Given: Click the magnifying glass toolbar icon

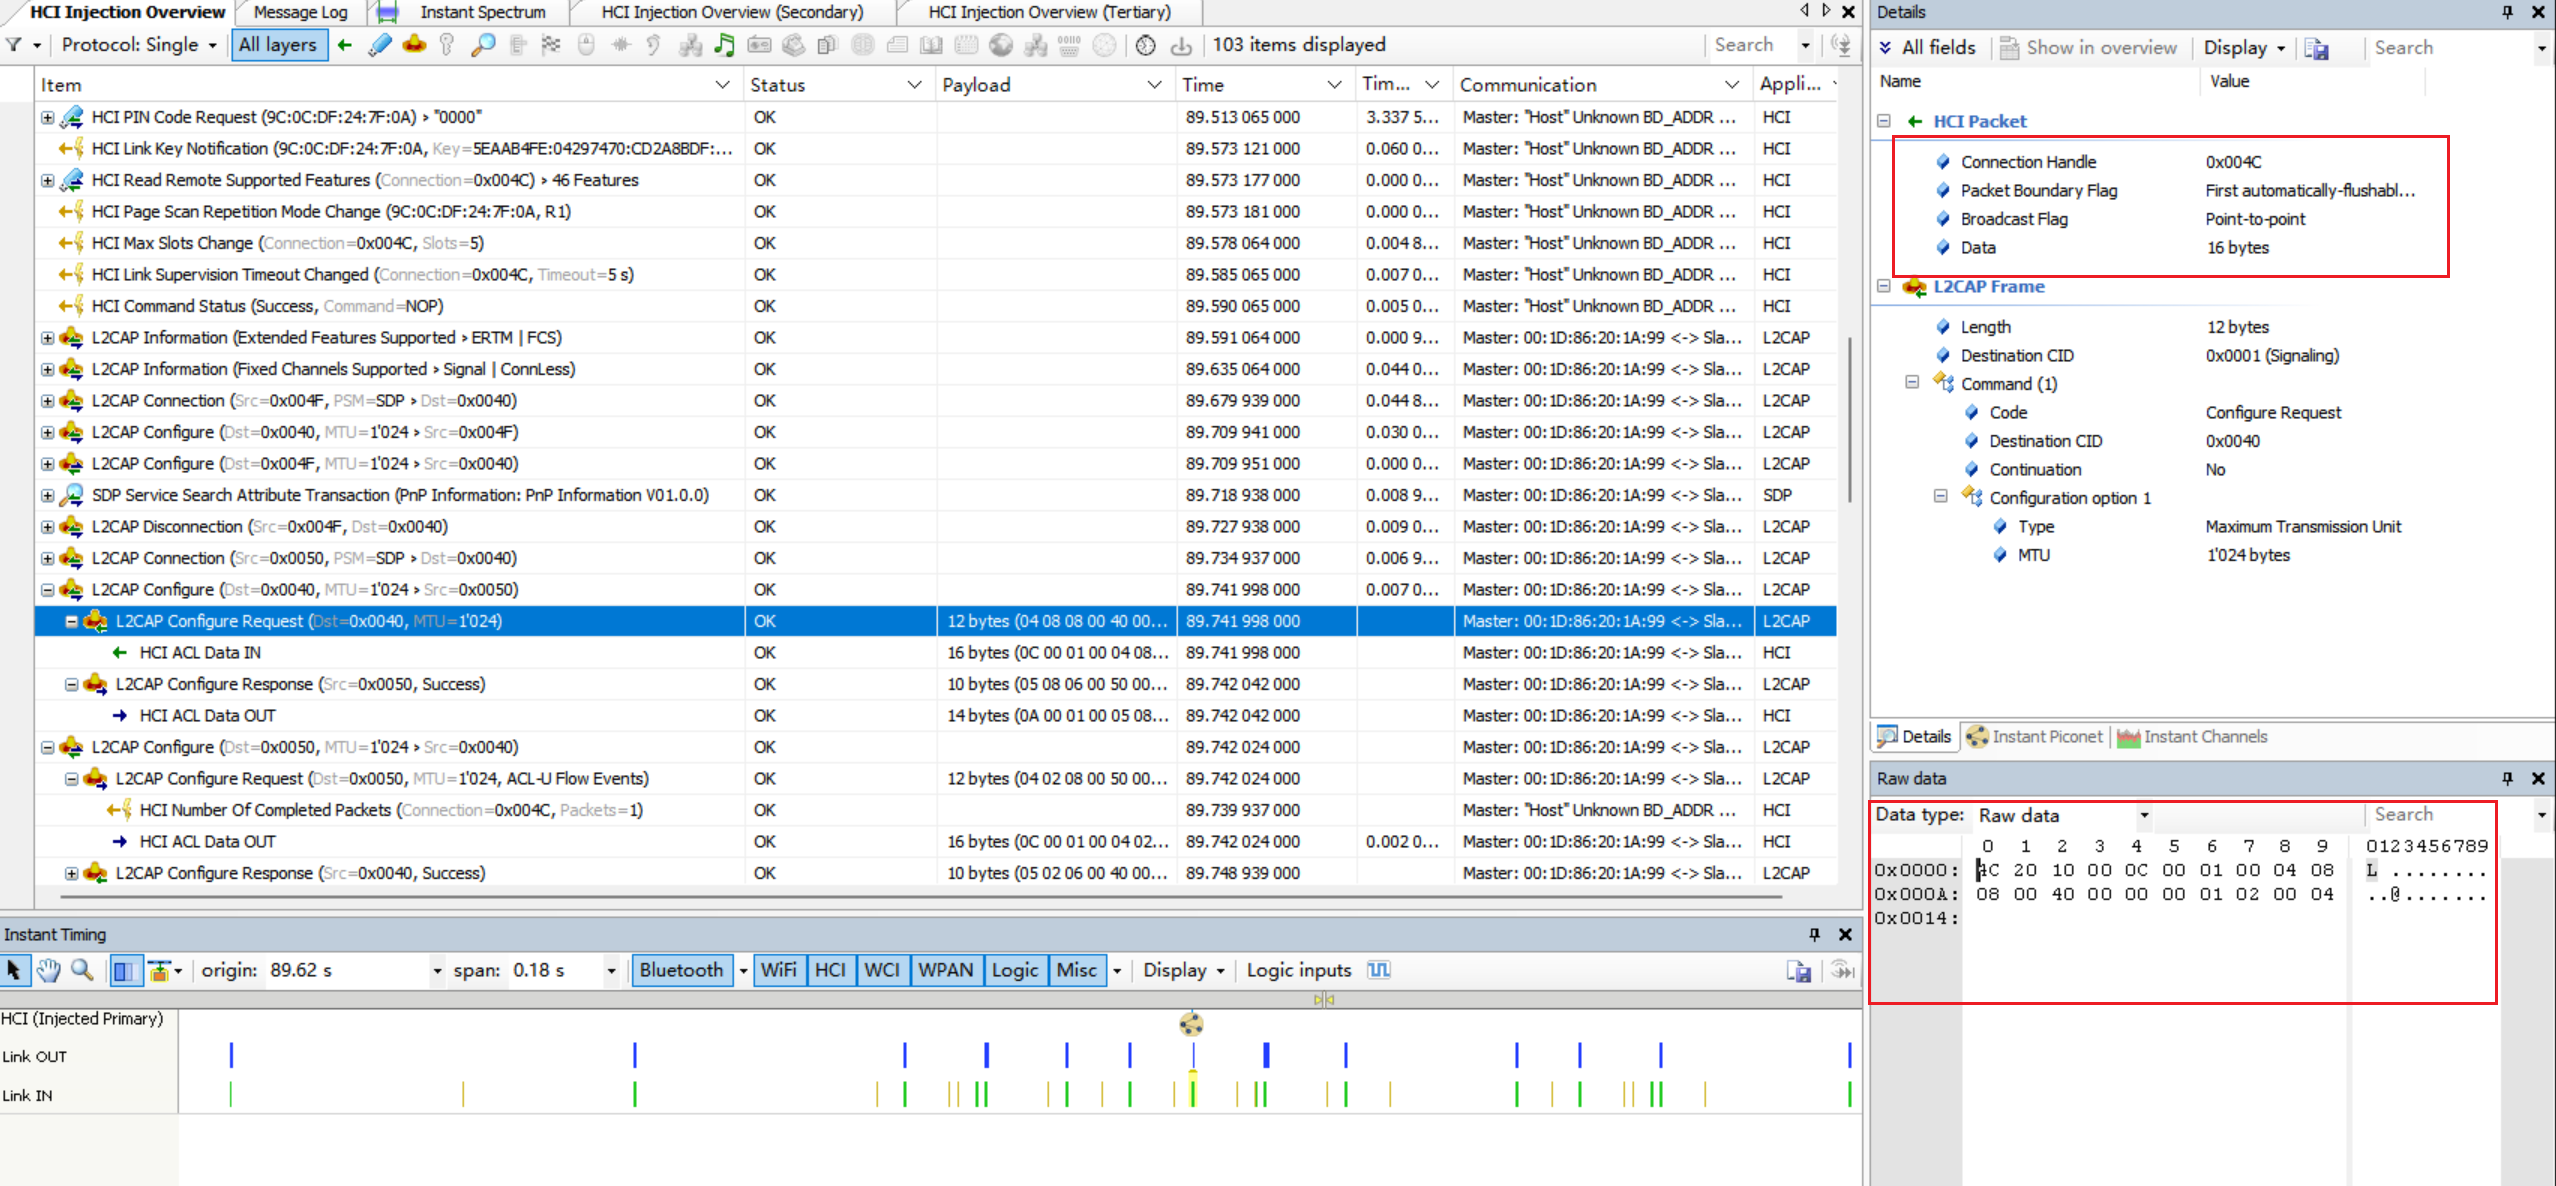Looking at the screenshot, I should [483, 45].
